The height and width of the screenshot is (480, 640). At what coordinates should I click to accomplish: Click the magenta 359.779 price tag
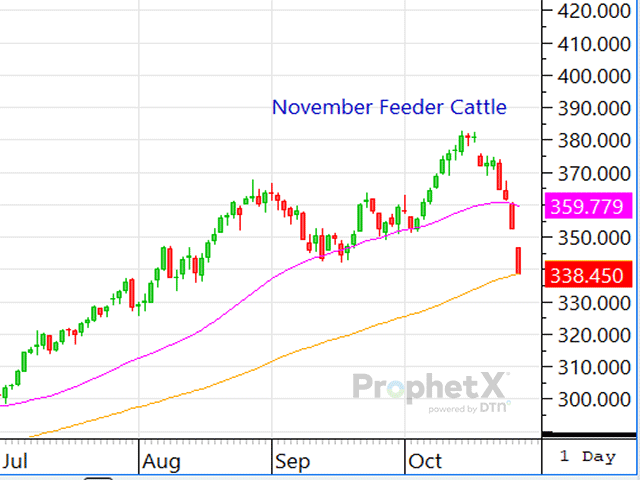(587, 208)
